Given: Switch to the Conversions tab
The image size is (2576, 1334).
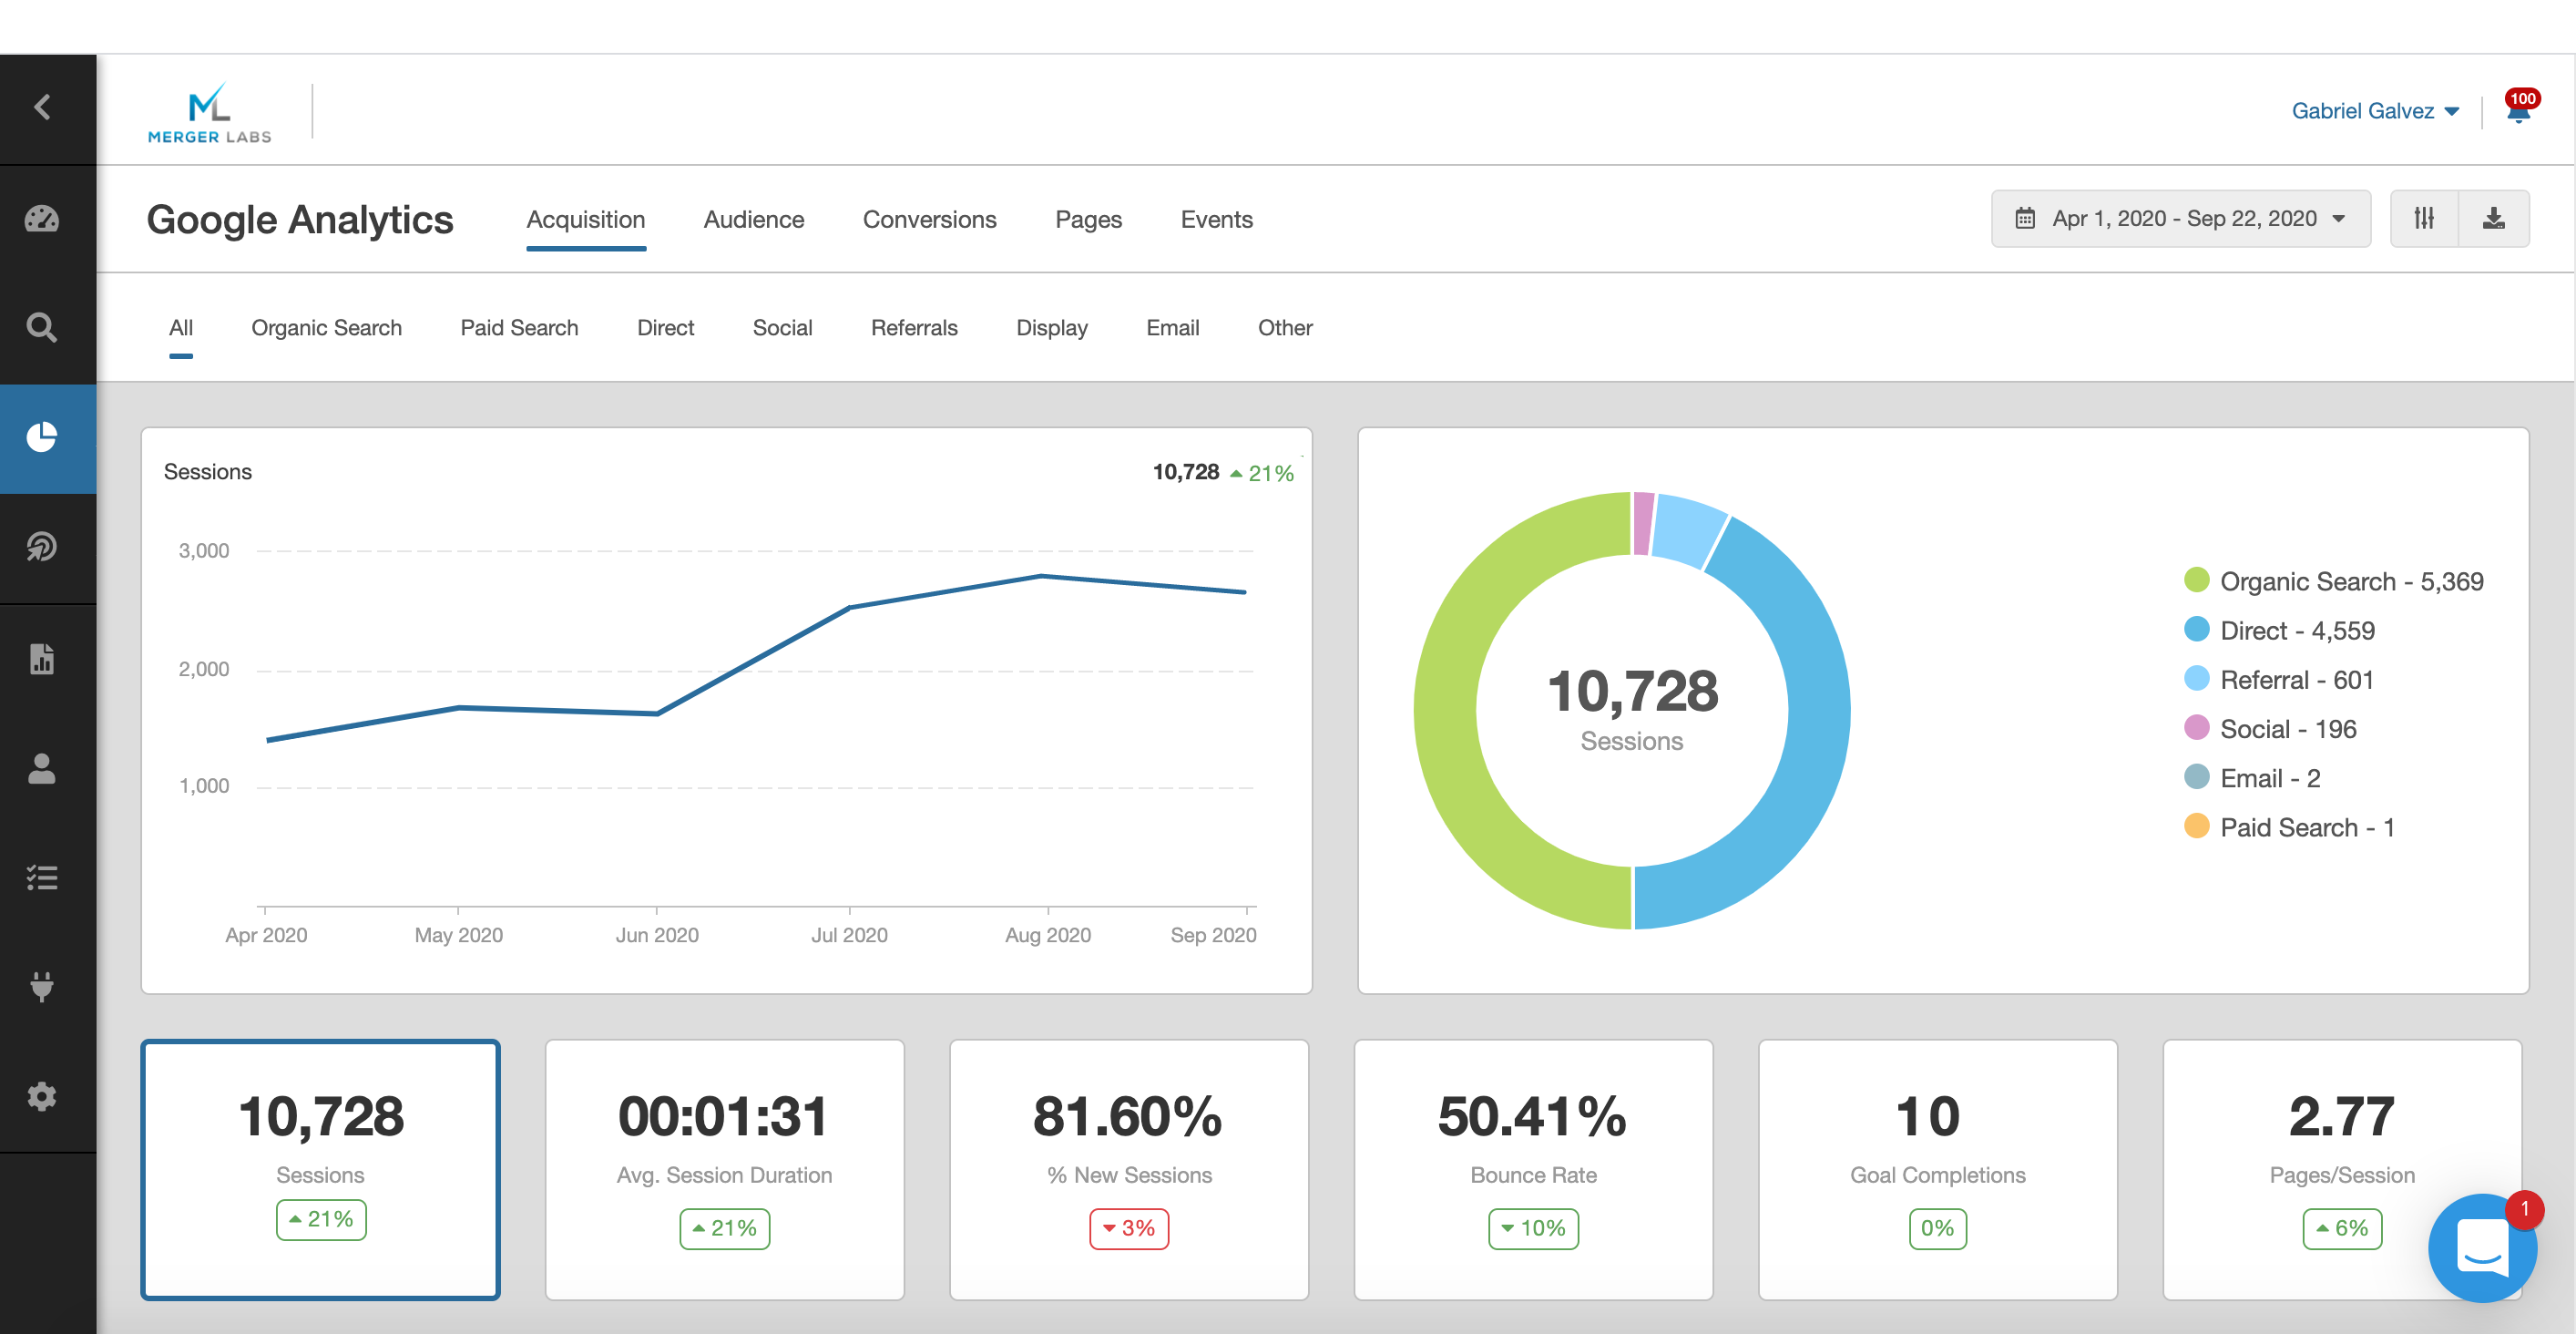Looking at the screenshot, I should point(930,219).
